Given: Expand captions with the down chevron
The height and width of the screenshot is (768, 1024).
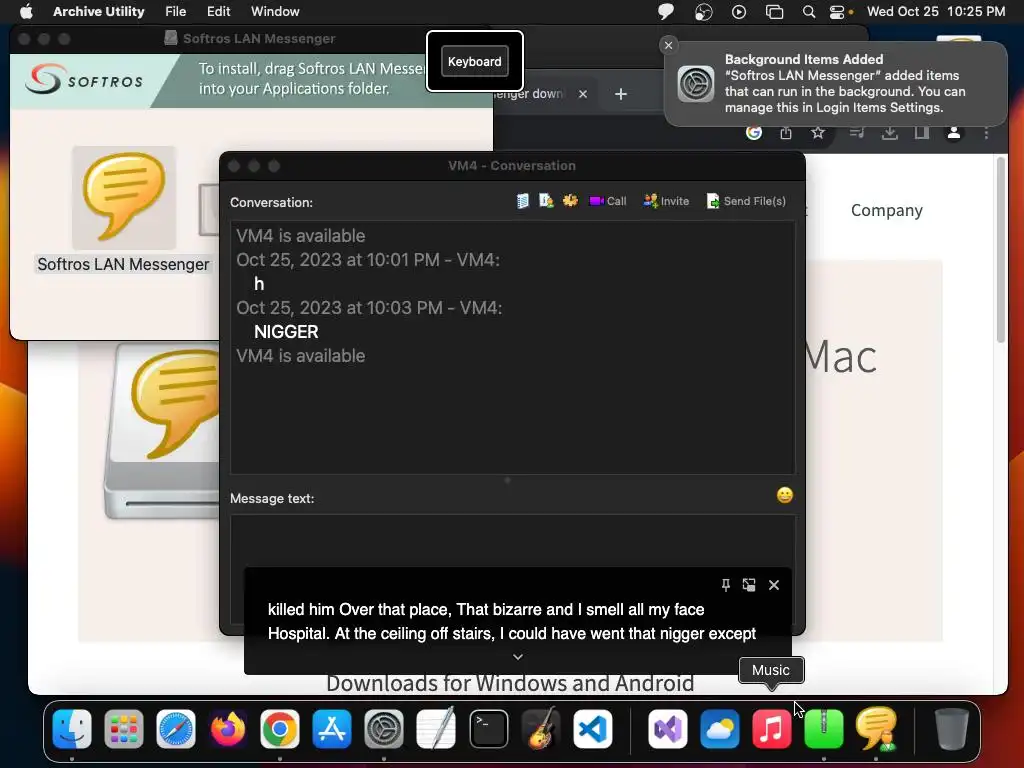Looking at the screenshot, I should click(x=518, y=657).
